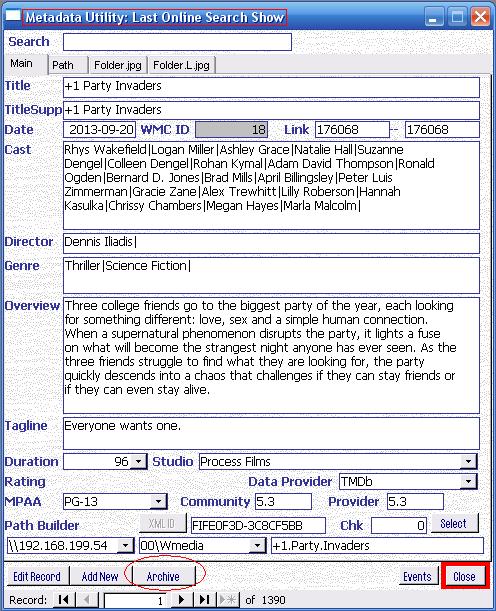
Task: Click the first Link field 176068
Action: pos(352,130)
